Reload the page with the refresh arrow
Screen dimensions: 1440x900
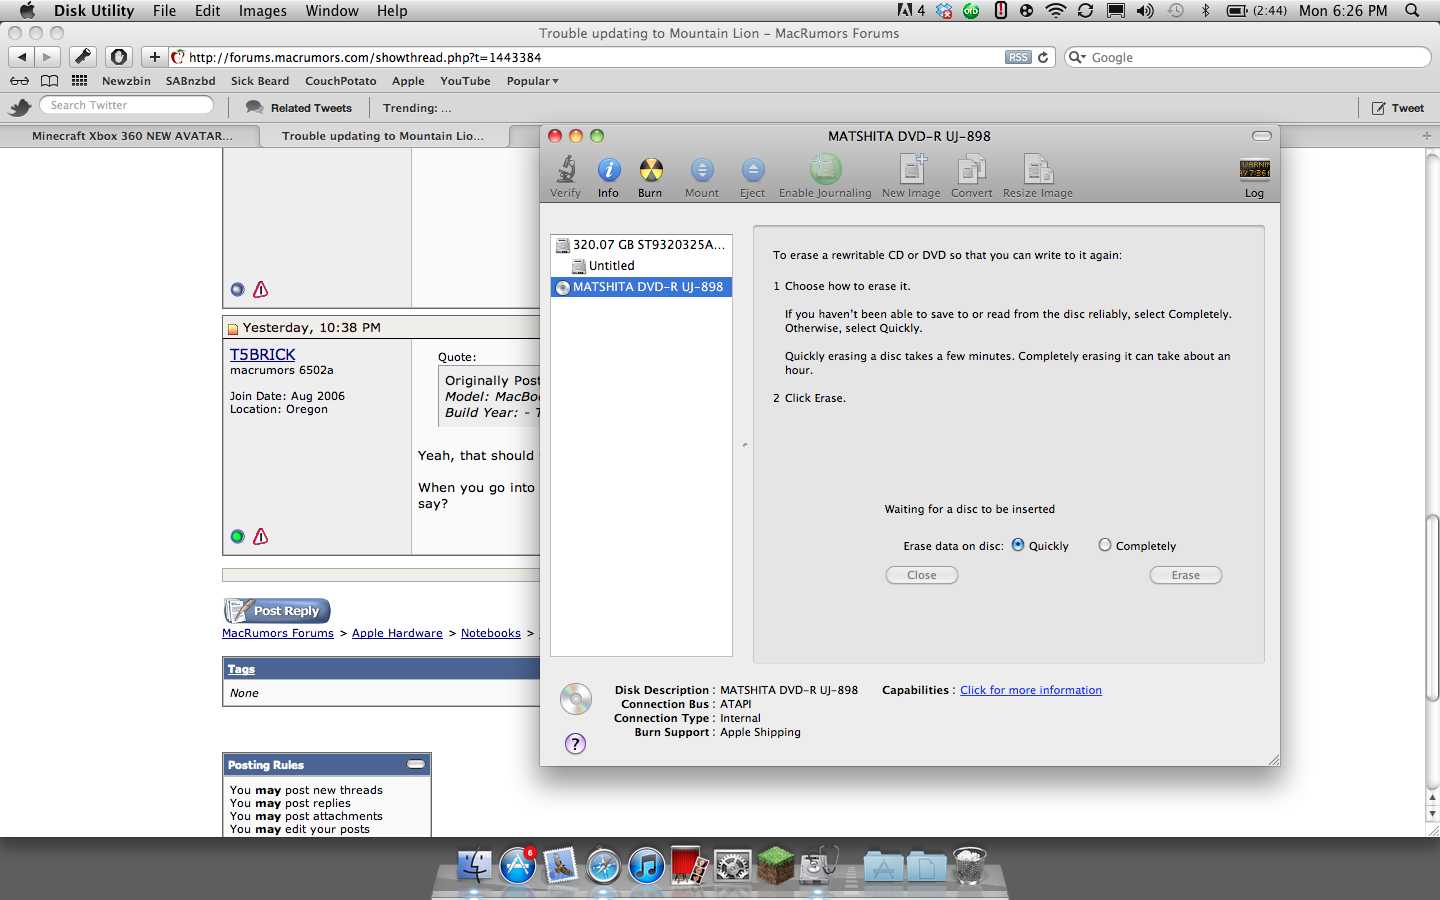pyautogui.click(x=1043, y=57)
